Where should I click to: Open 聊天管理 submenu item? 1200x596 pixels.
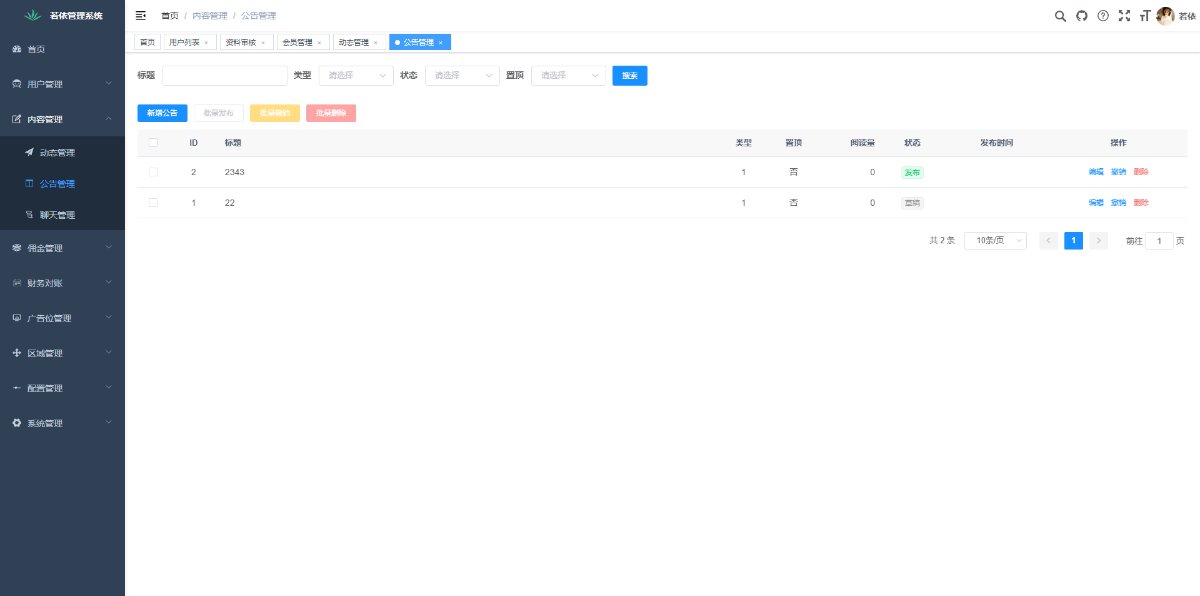click(x=62, y=215)
